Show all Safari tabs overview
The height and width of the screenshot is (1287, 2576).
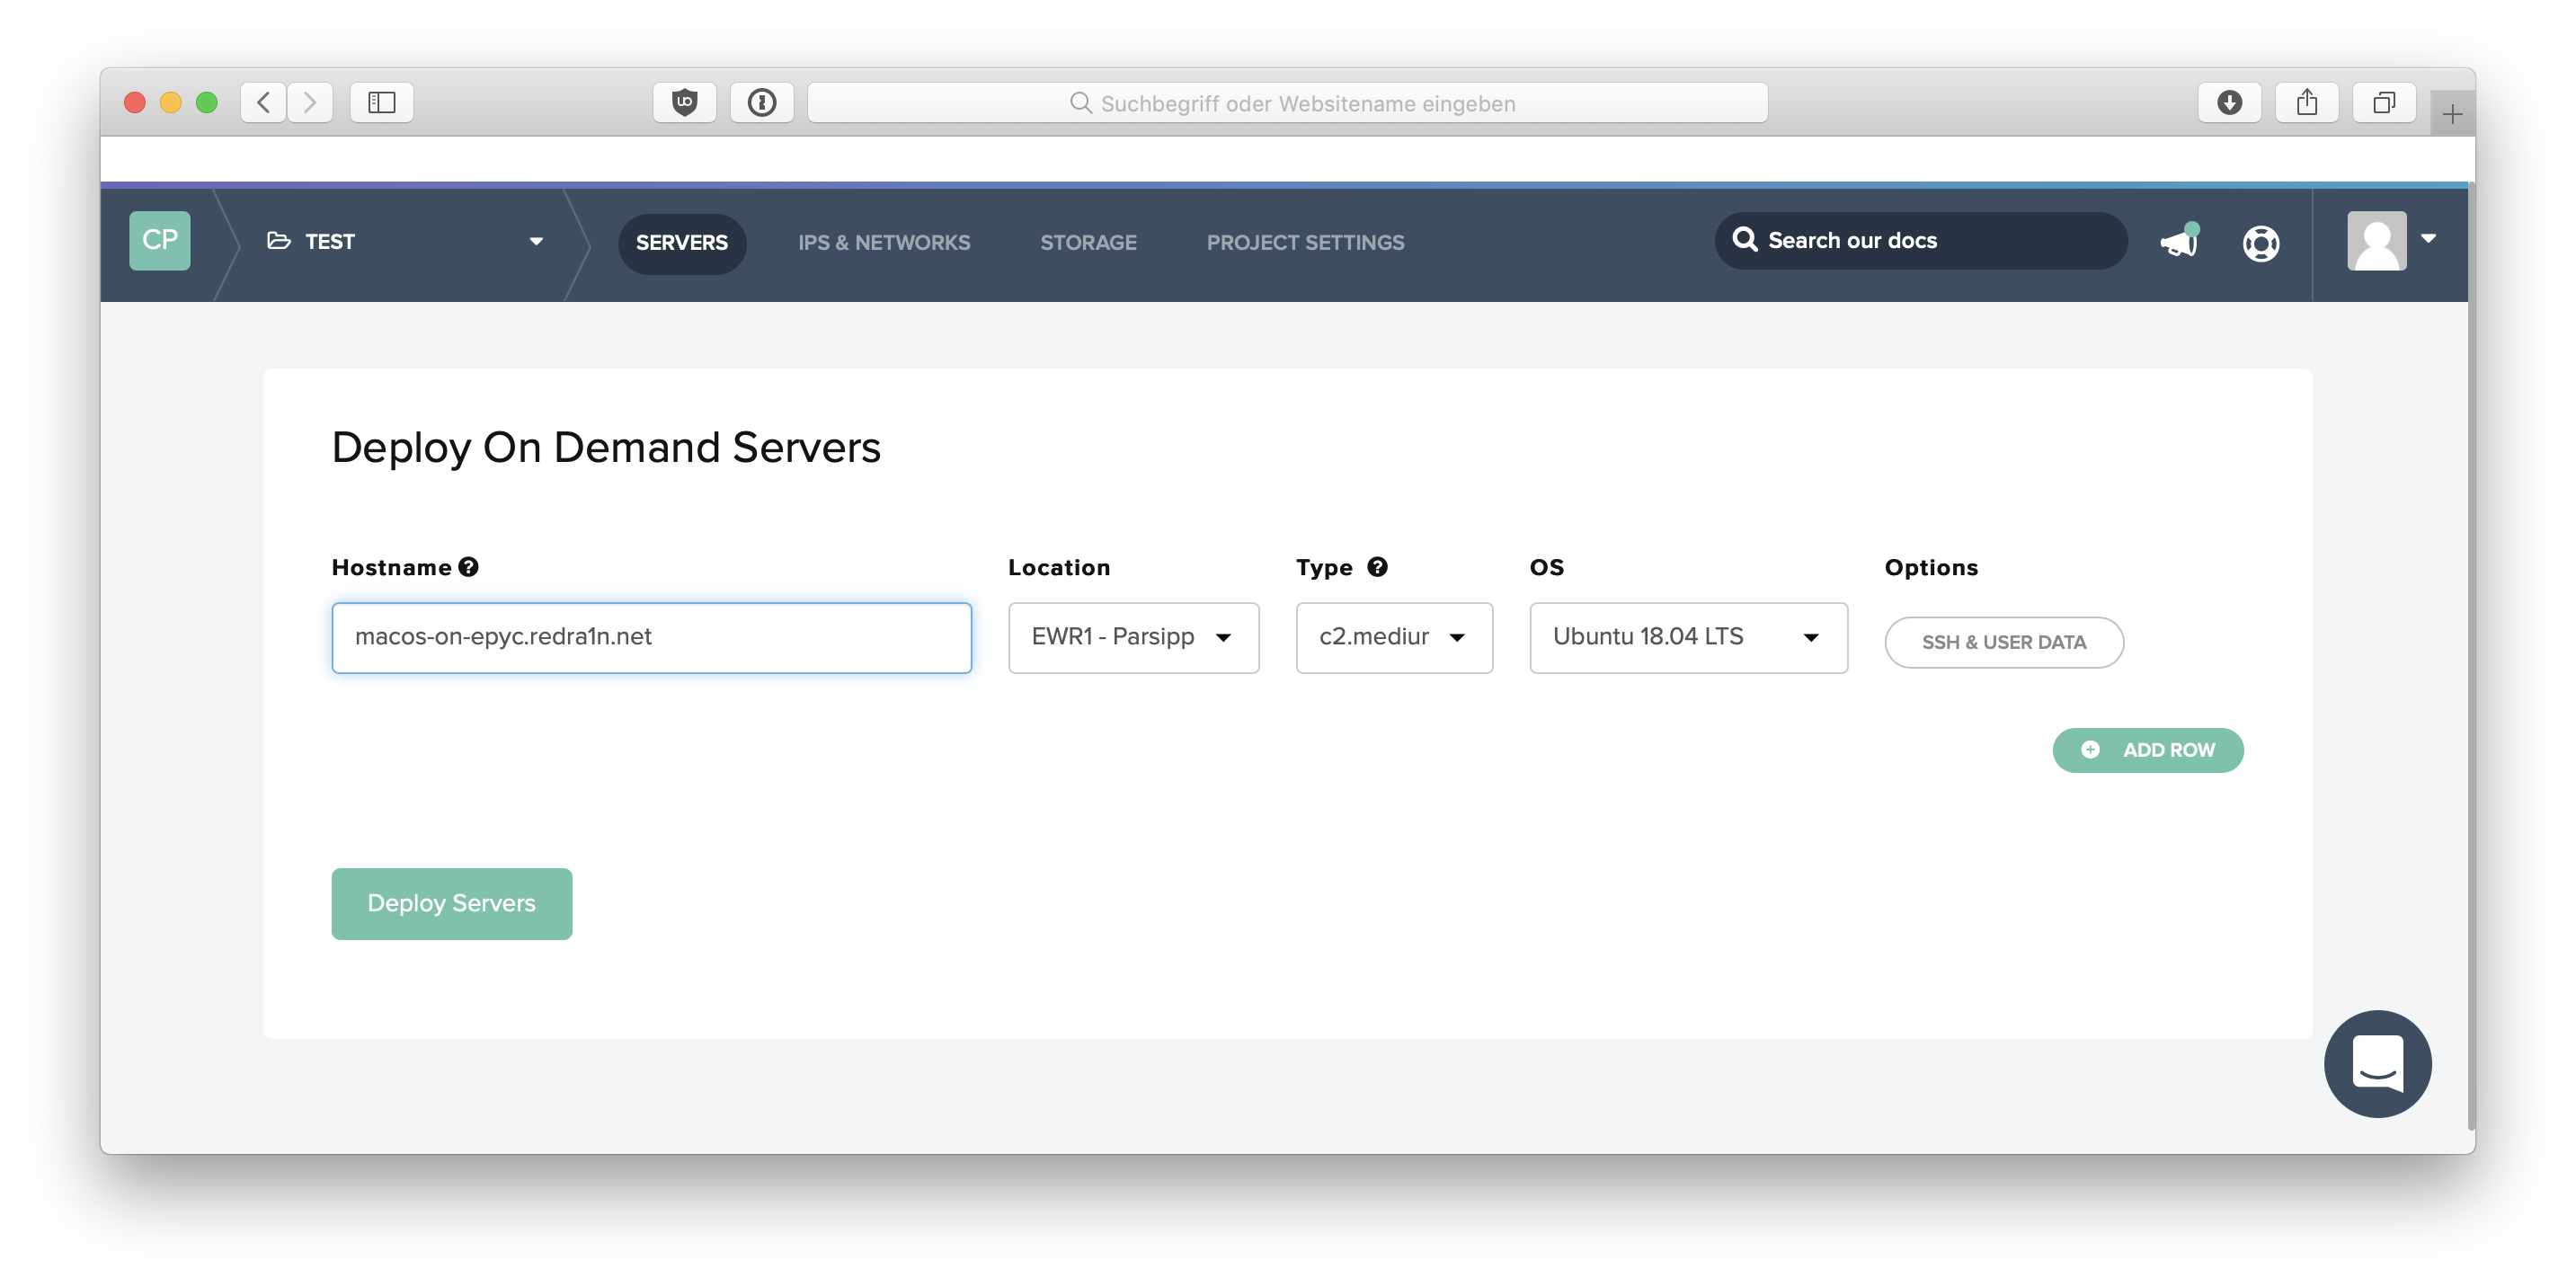pos(2384,102)
